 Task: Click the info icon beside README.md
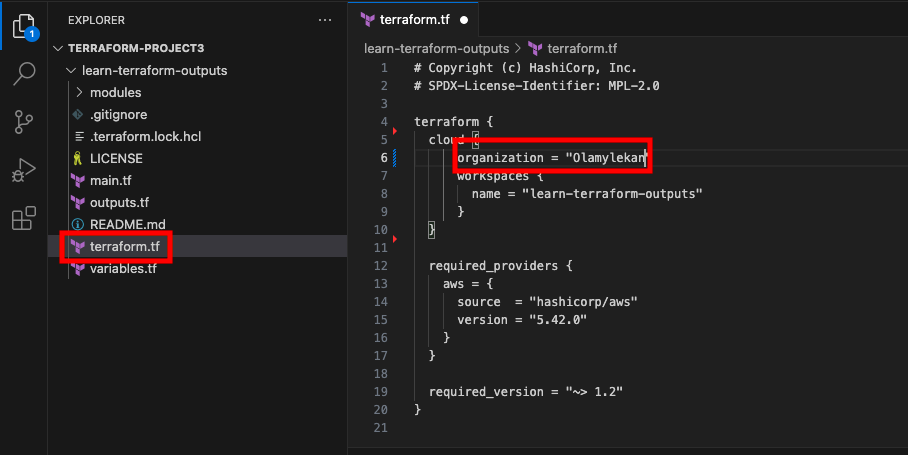click(78, 225)
